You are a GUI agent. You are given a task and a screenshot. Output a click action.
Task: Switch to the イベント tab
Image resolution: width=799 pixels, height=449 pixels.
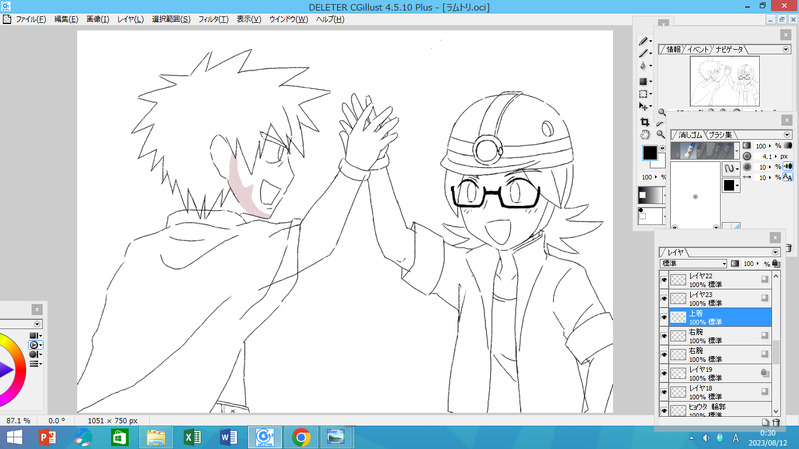[x=697, y=49]
